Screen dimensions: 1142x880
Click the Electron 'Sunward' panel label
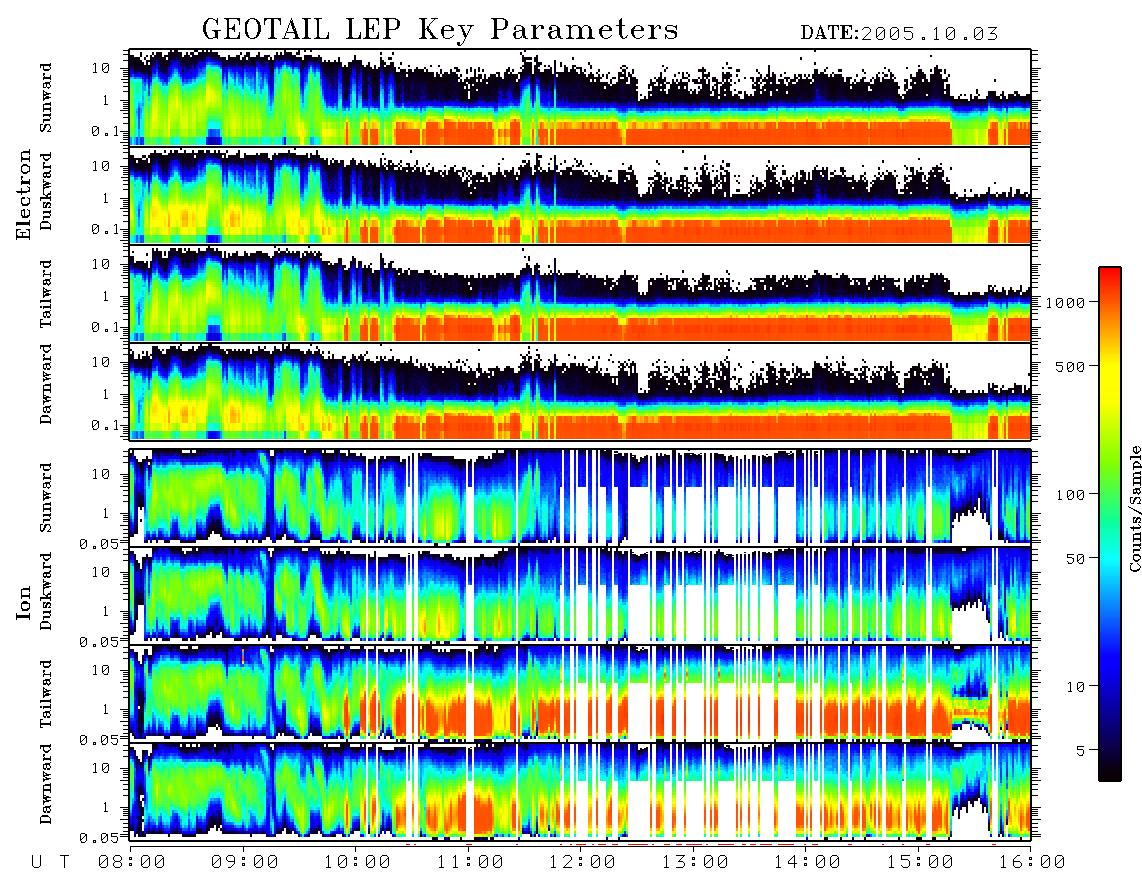pyautogui.click(x=46, y=98)
